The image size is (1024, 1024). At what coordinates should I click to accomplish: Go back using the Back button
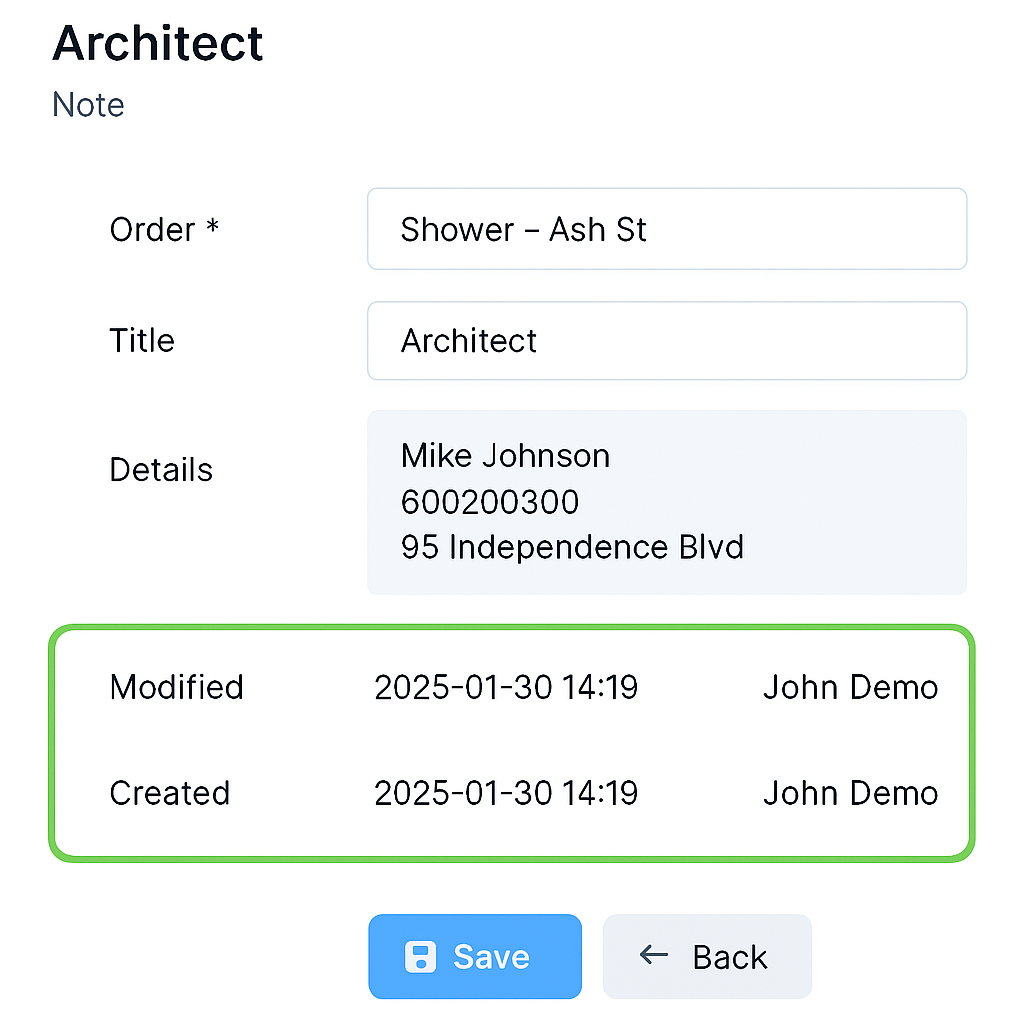707,956
